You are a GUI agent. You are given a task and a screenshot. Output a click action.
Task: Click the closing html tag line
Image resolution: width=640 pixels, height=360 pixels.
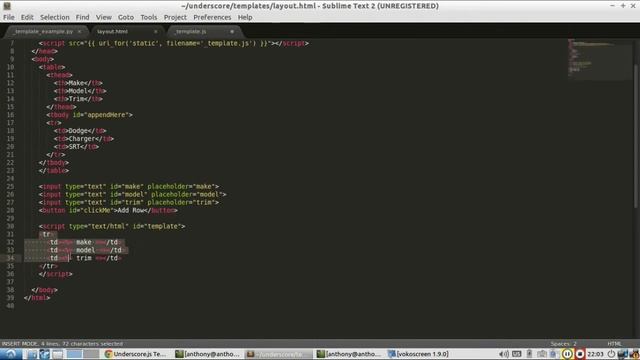37,298
